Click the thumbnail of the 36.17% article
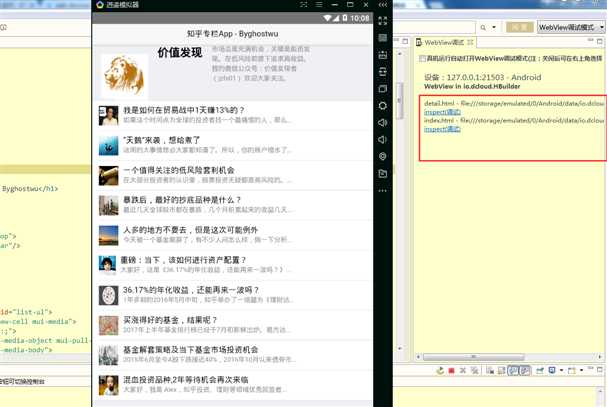This screenshot has height=407, width=607. (108, 295)
